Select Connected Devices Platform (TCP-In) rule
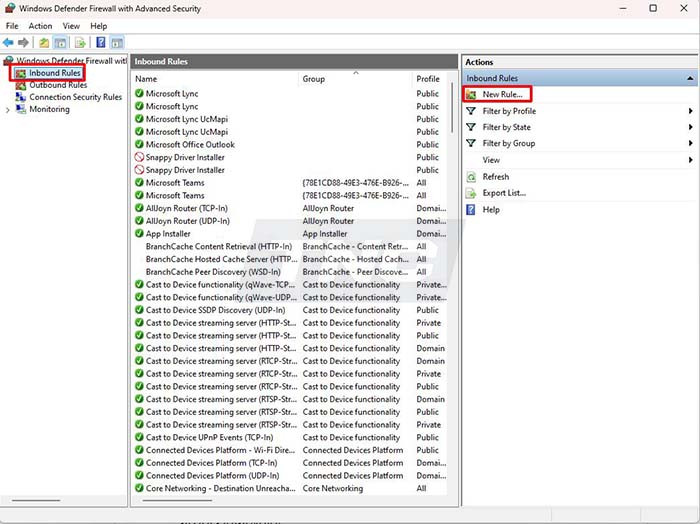The width and height of the screenshot is (700, 524). [x=290, y=463]
